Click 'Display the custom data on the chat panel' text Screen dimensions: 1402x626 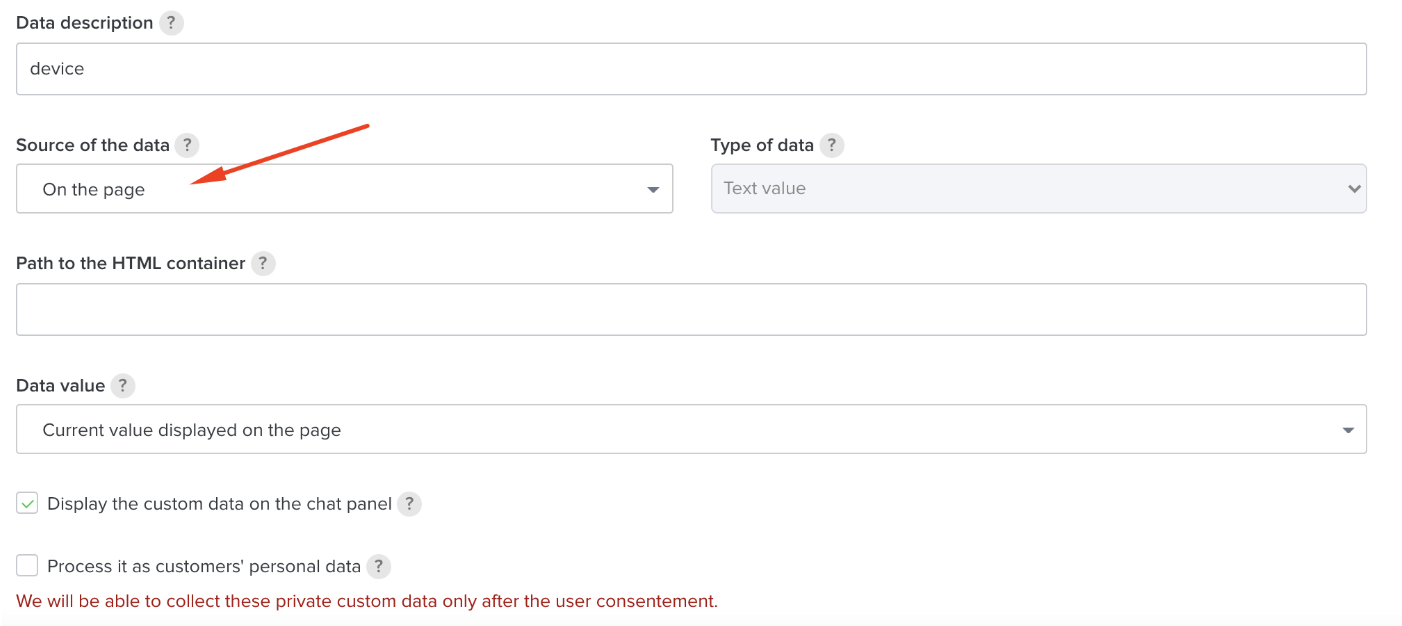(219, 504)
